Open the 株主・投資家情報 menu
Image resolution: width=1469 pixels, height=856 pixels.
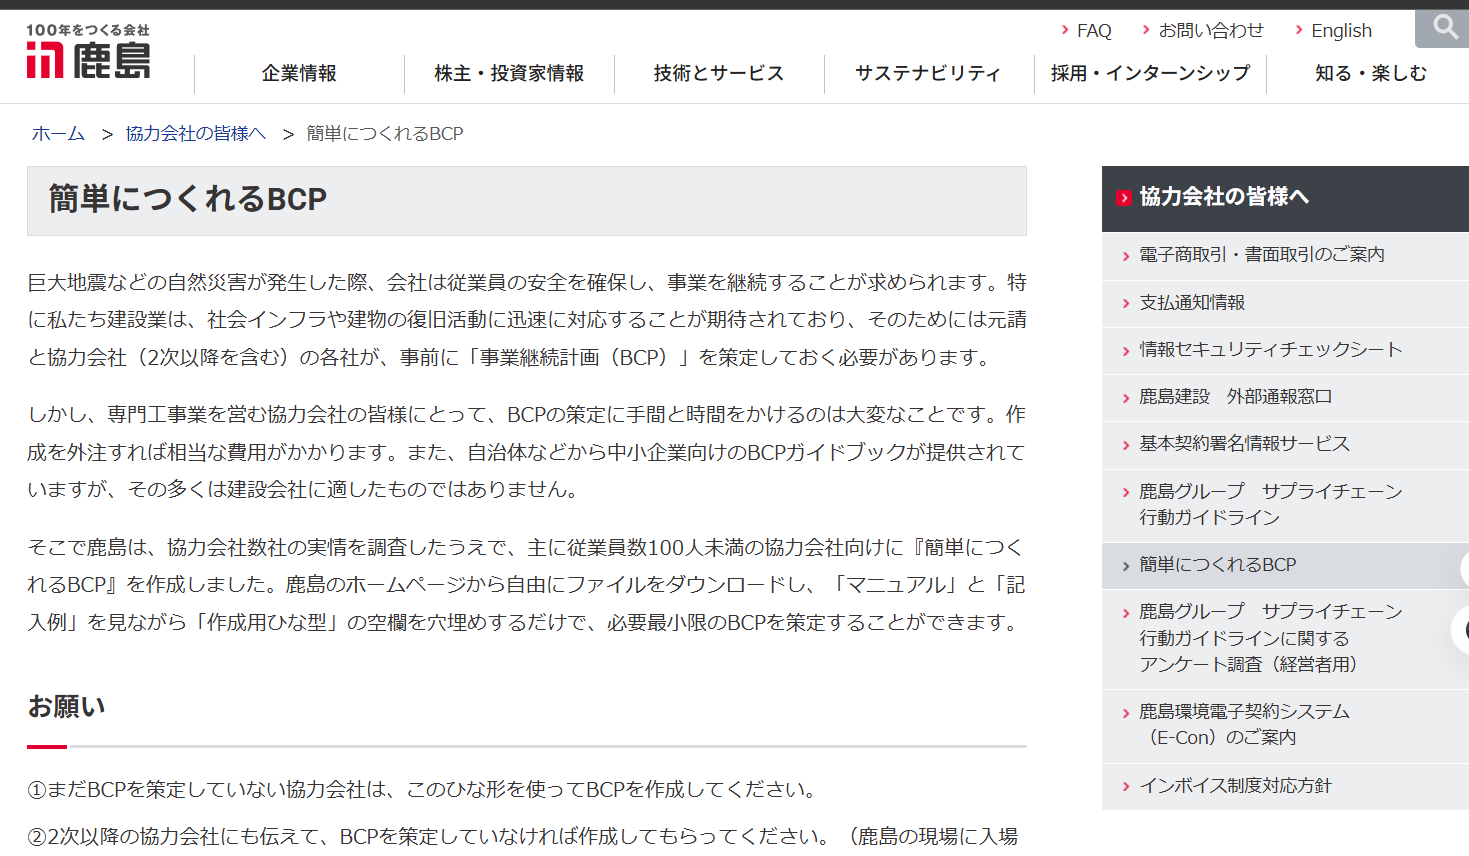(509, 73)
